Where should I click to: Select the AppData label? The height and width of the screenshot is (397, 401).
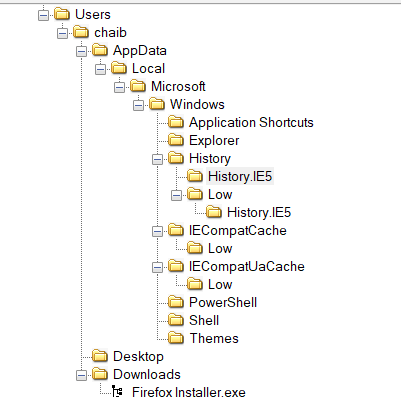point(140,51)
